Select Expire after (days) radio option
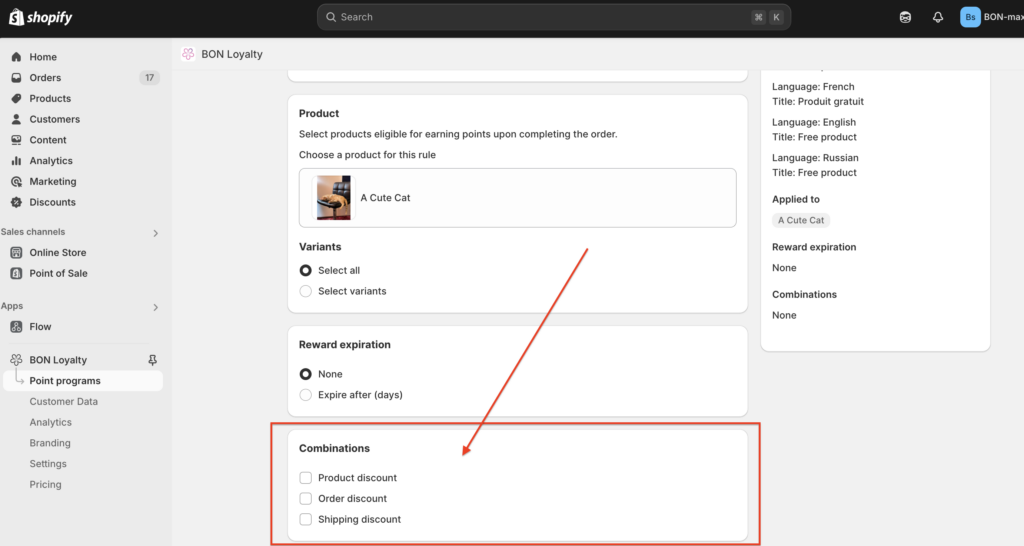This screenshot has height=546, width=1024. [x=306, y=395]
